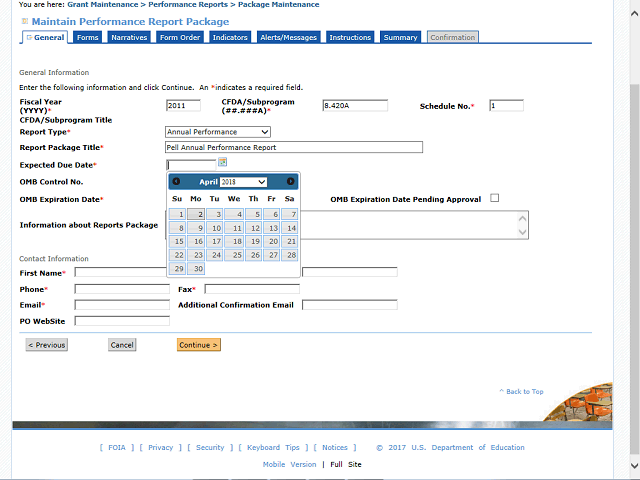640x480 pixels.
Task: Click the textarea scroll down arrow
Action: 522,232
